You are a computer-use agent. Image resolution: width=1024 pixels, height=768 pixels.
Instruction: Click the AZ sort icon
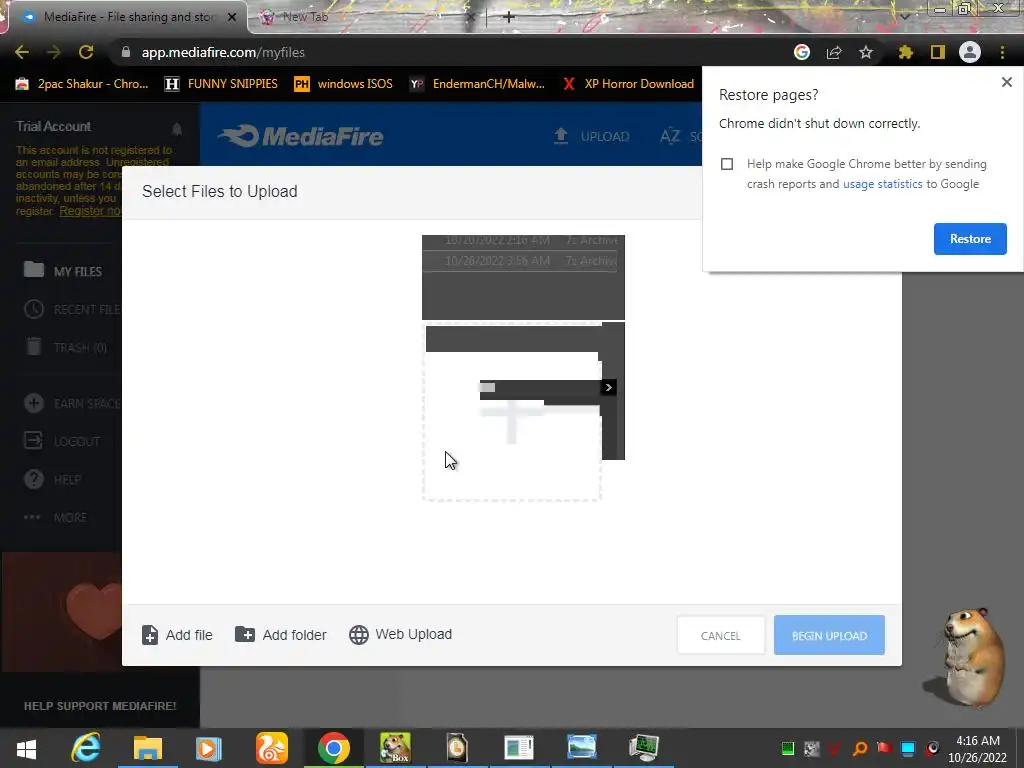pos(670,136)
